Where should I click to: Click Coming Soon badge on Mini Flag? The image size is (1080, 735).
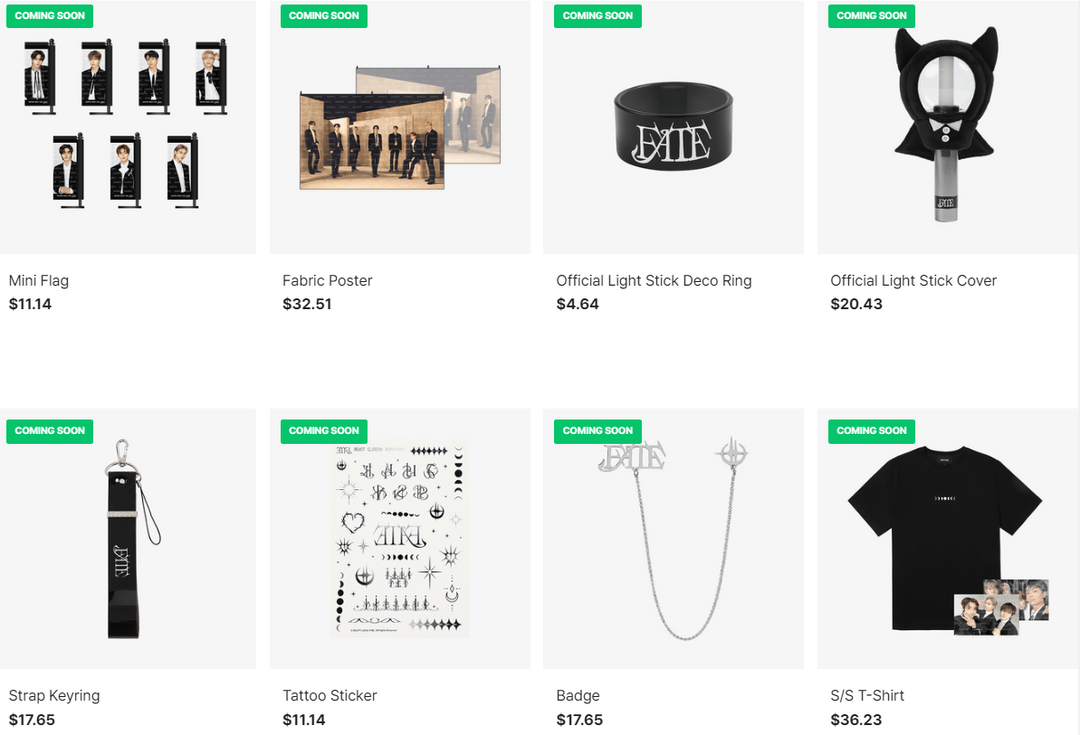(50, 16)
